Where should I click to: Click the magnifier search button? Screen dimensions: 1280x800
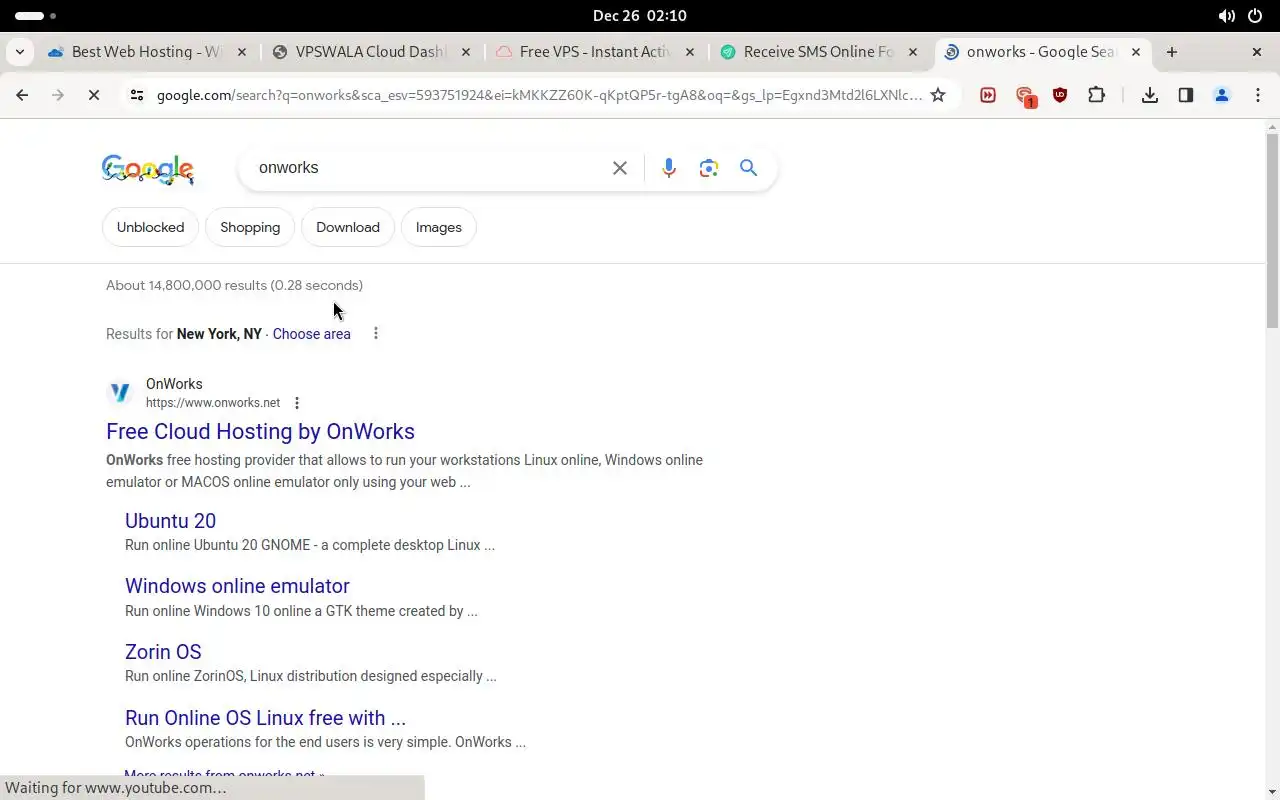click(x=748, y=168)
